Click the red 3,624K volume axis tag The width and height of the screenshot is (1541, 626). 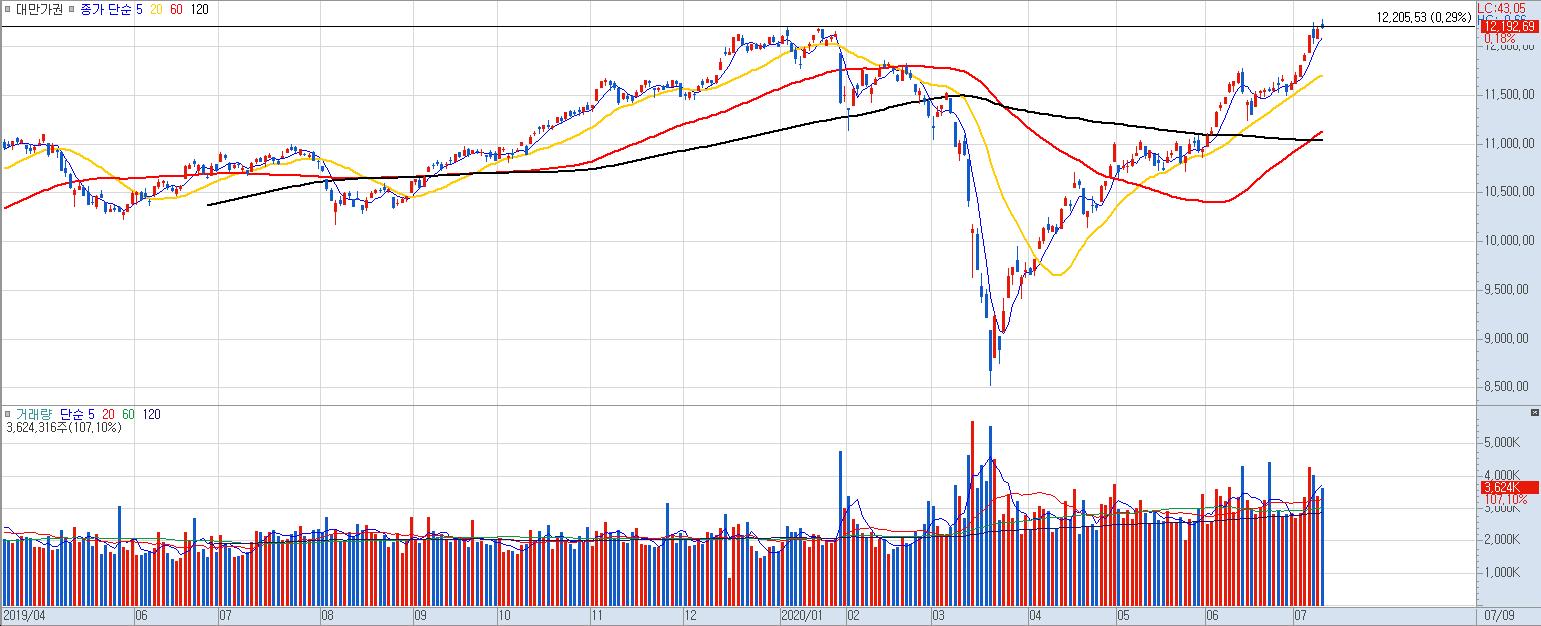click(x=1508, y=487)
